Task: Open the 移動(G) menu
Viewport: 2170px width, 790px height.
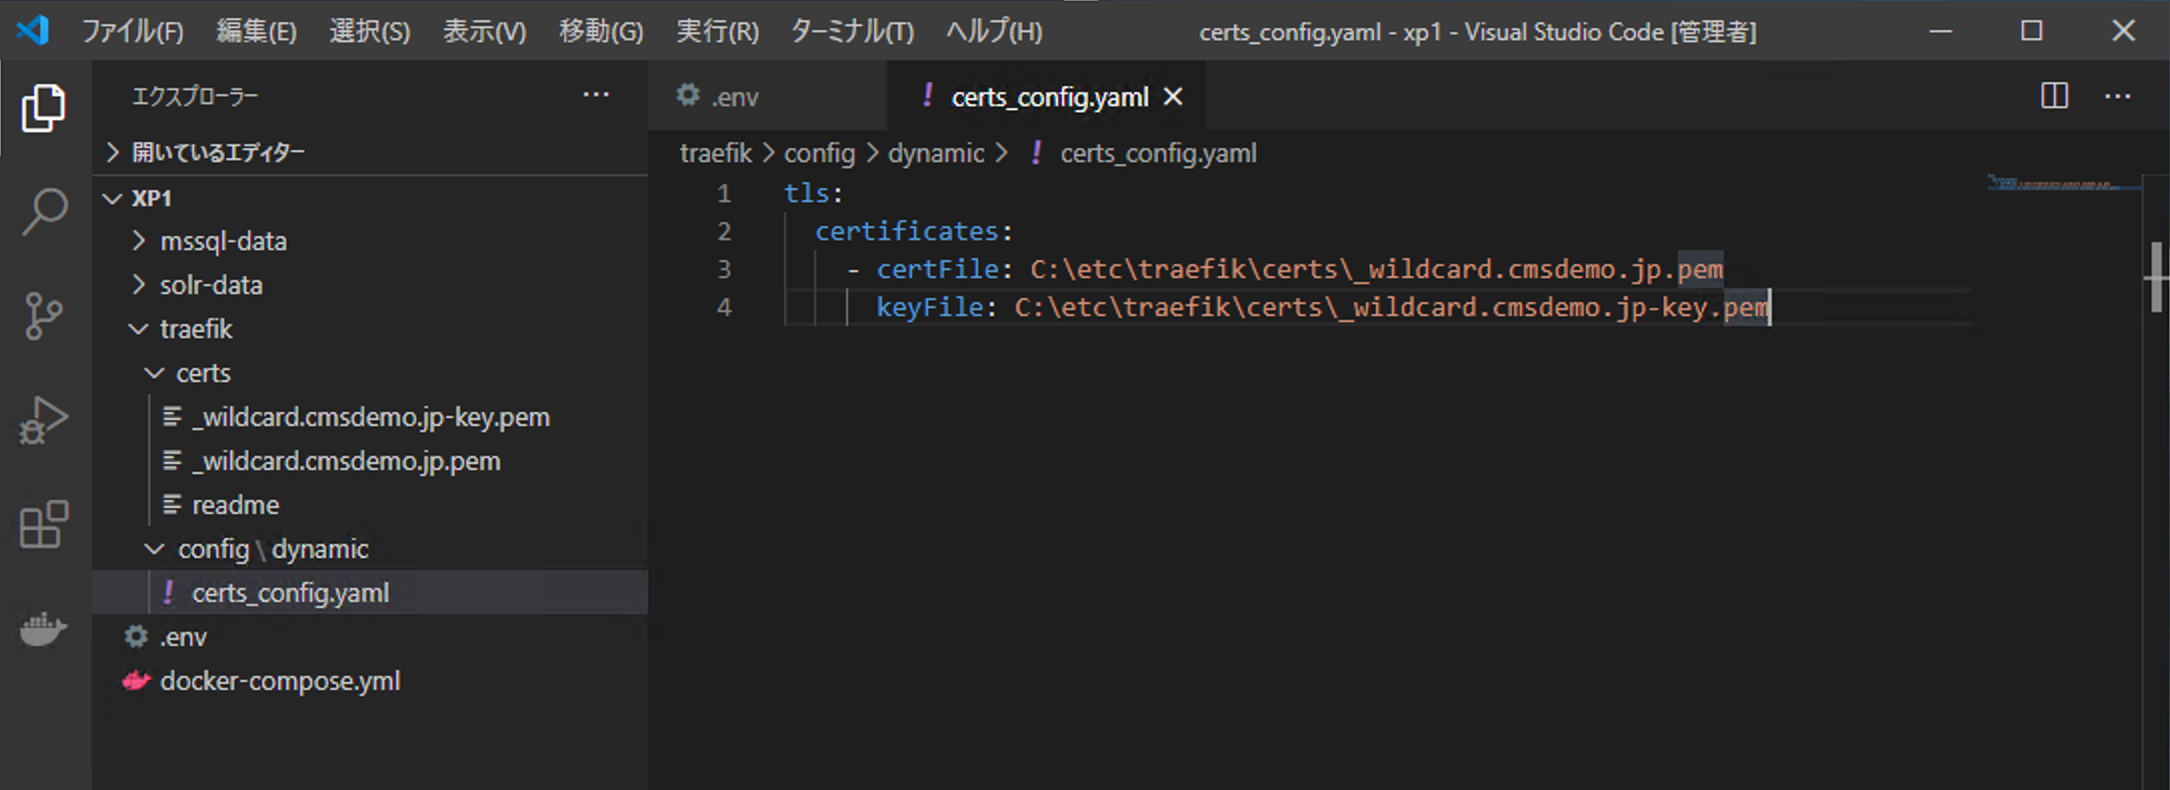Action: tap(601, 31)
